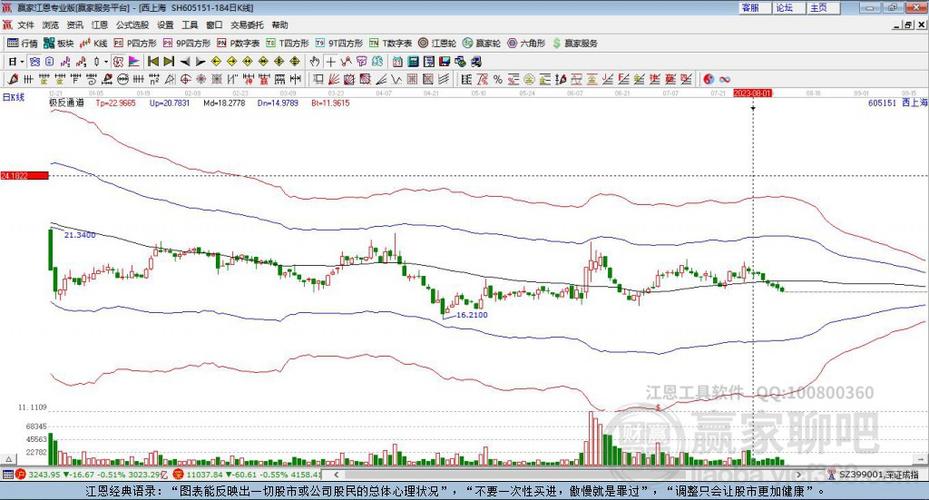Click the 16.2100 low price label
Screen dimensions: 929x500
tap(472, 315)
